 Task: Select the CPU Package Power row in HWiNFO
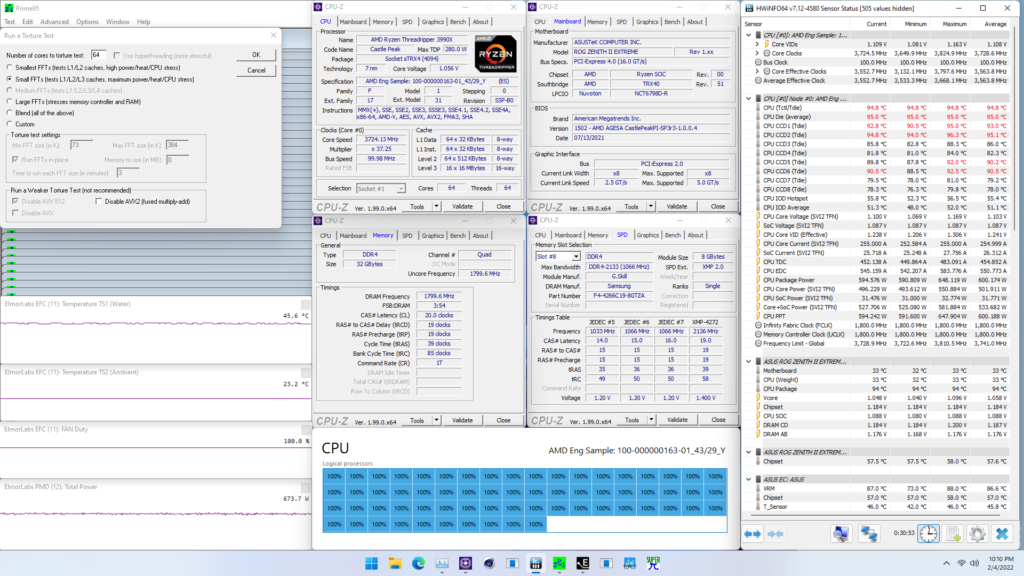878,280
